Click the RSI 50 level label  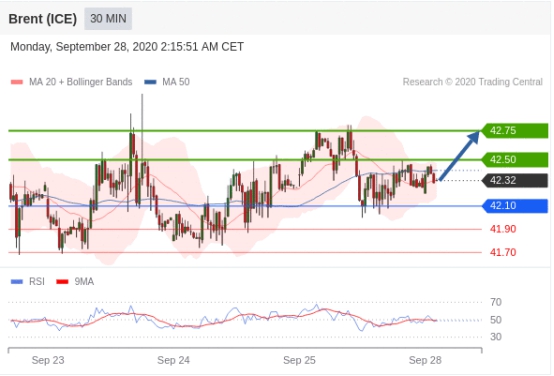[496, 320]
